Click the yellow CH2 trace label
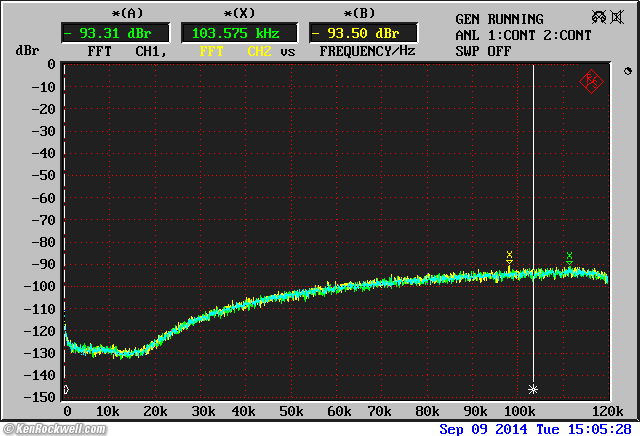The image size is (640, 436). point(258,50)
